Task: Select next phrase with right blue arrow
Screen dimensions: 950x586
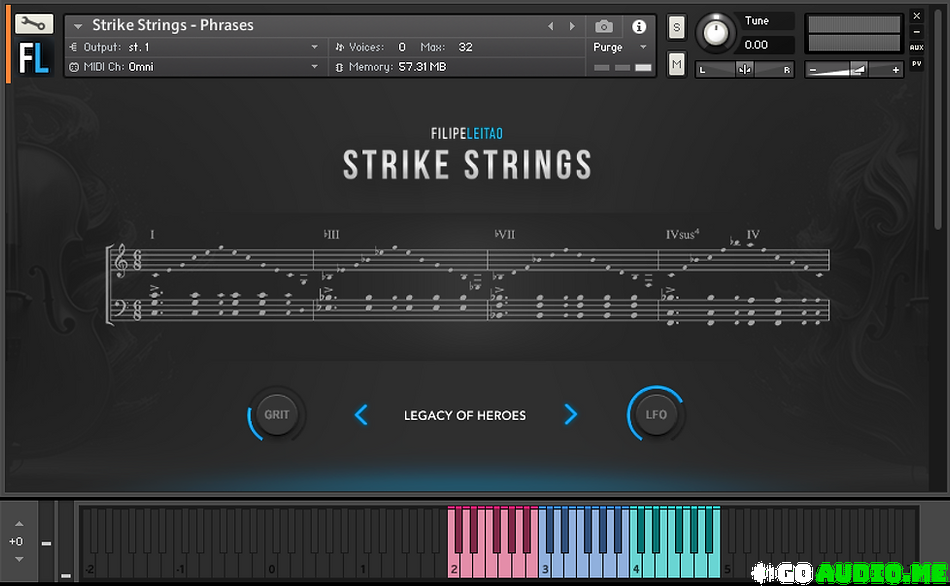Action: pyautogui.click(x=570, y=415)
